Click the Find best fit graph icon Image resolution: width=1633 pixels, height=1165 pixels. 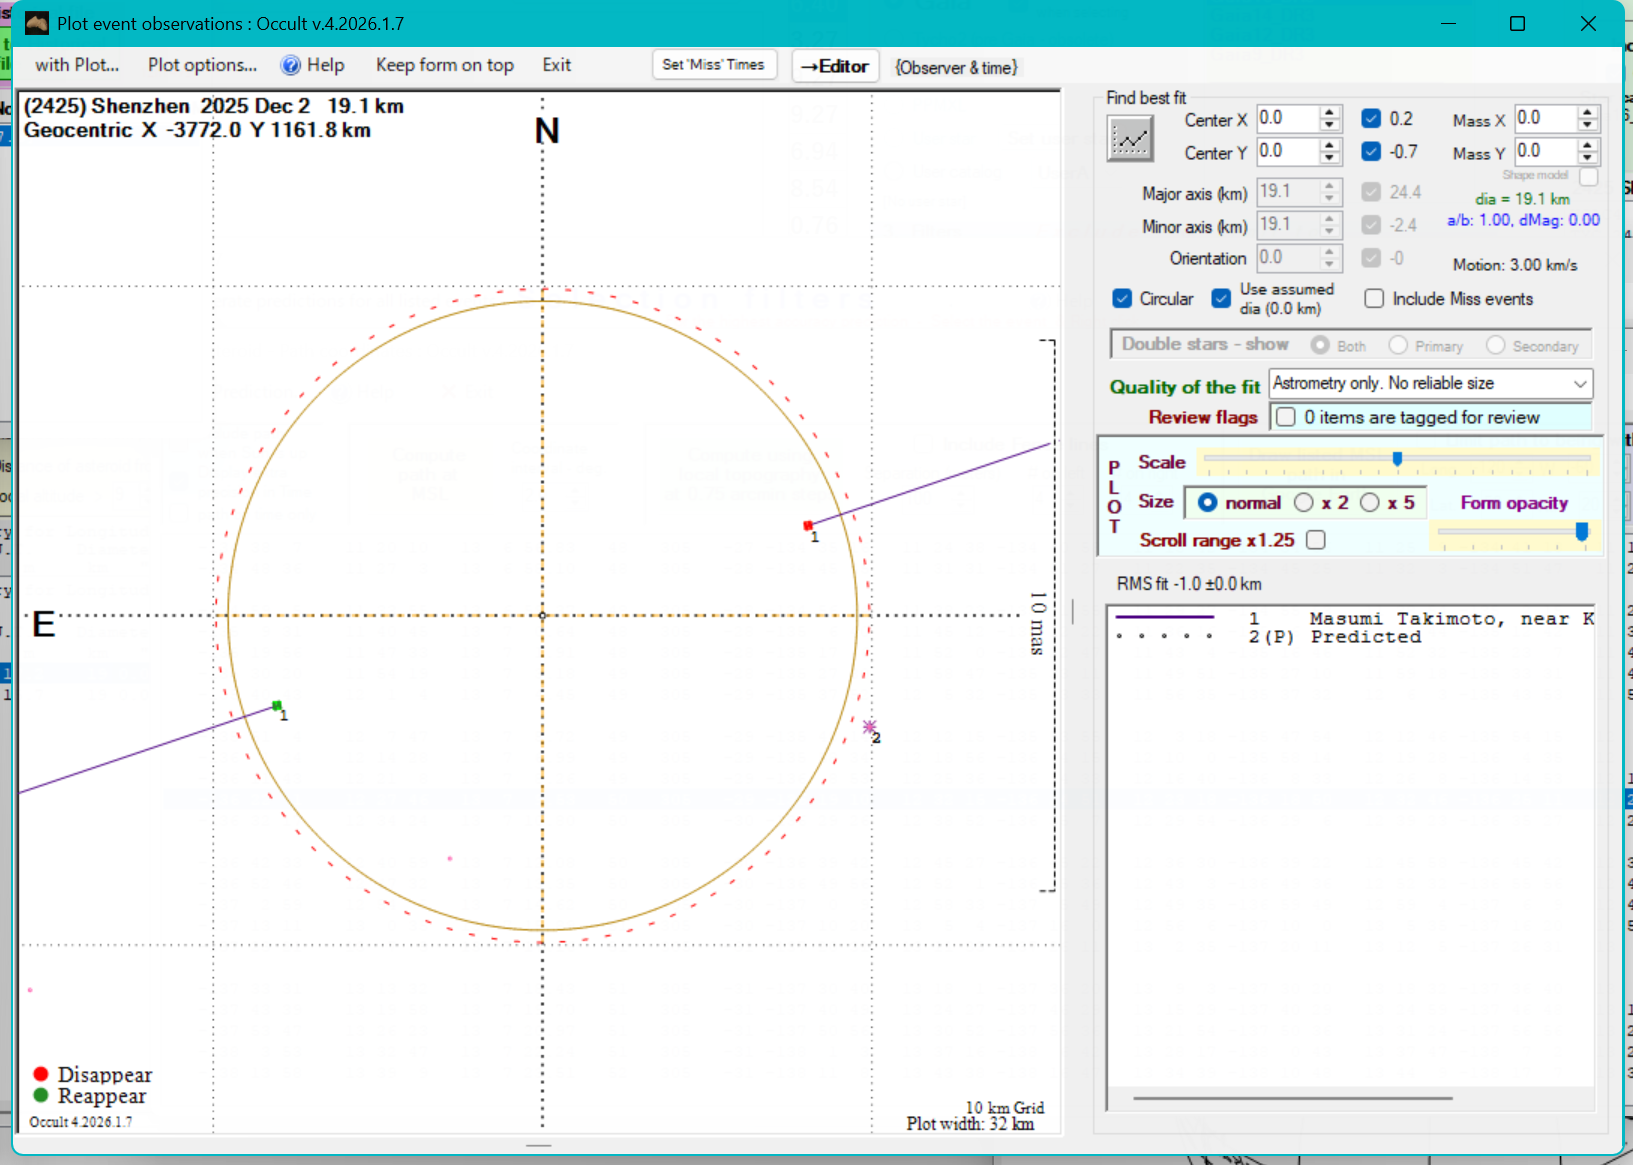pyautogui.click(x=1130, y=139)
